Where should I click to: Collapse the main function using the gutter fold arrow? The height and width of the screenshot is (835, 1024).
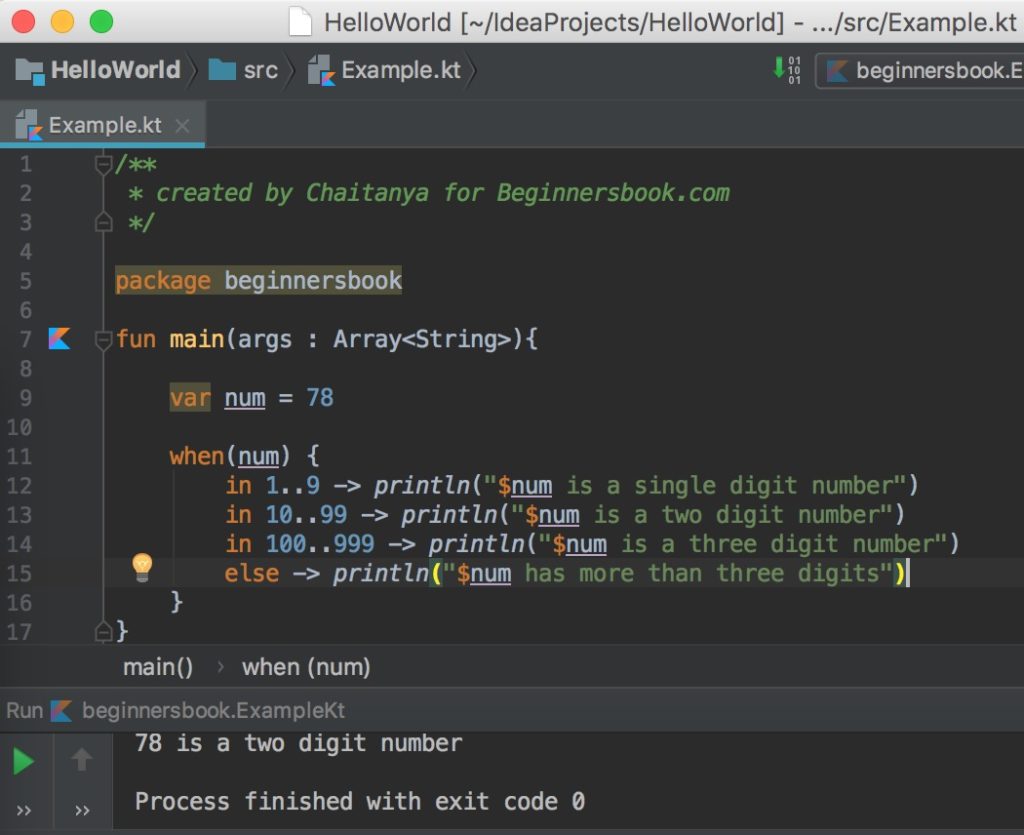(x=103, y=338)
